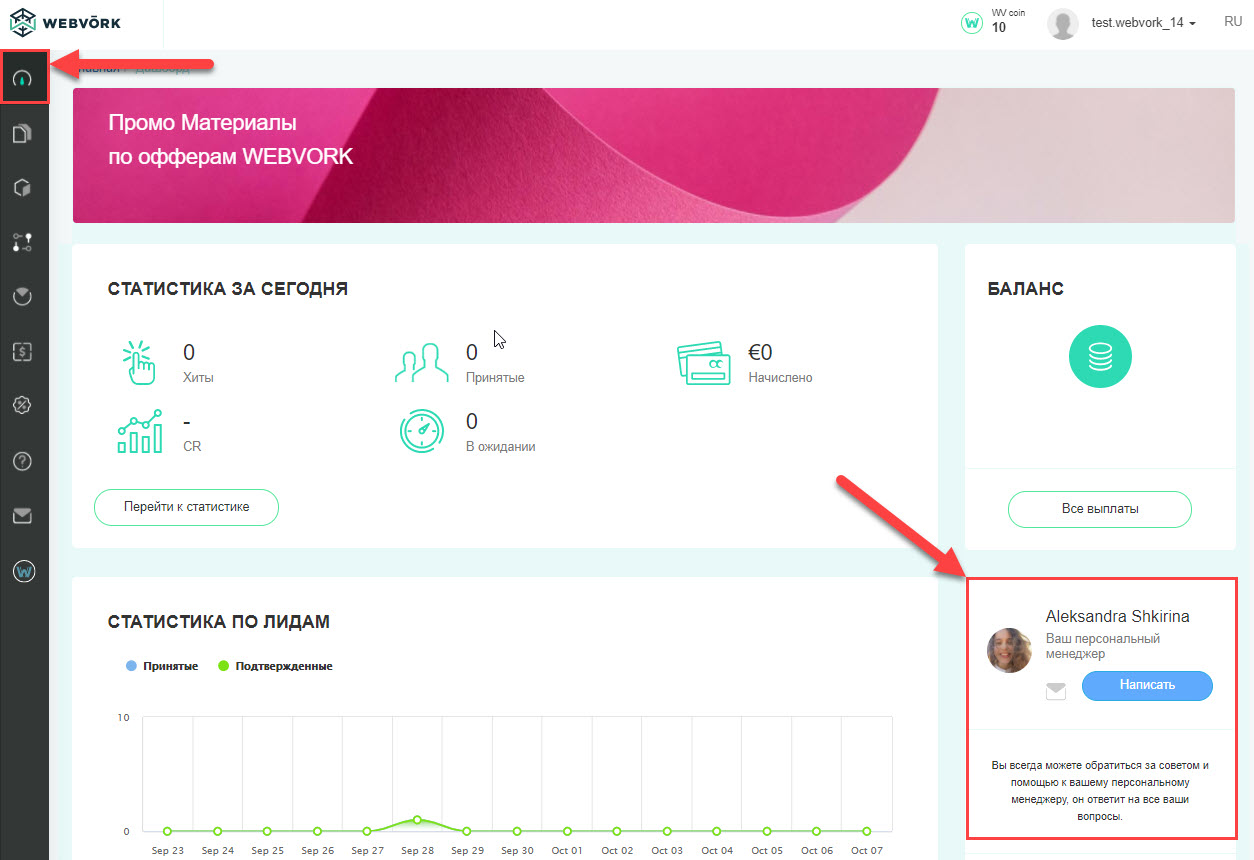Open the help question mark sidebar icon
The image size is (1254, 860).
pyautogui.click(x=23, y=461)
